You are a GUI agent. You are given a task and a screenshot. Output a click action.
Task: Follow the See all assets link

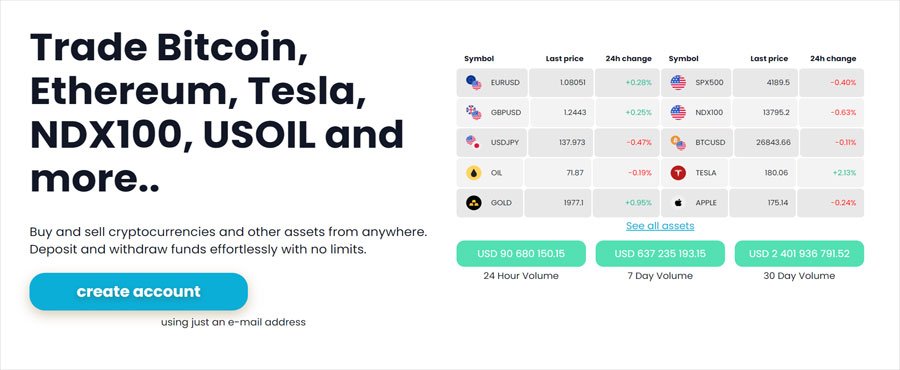click(660, 225)
